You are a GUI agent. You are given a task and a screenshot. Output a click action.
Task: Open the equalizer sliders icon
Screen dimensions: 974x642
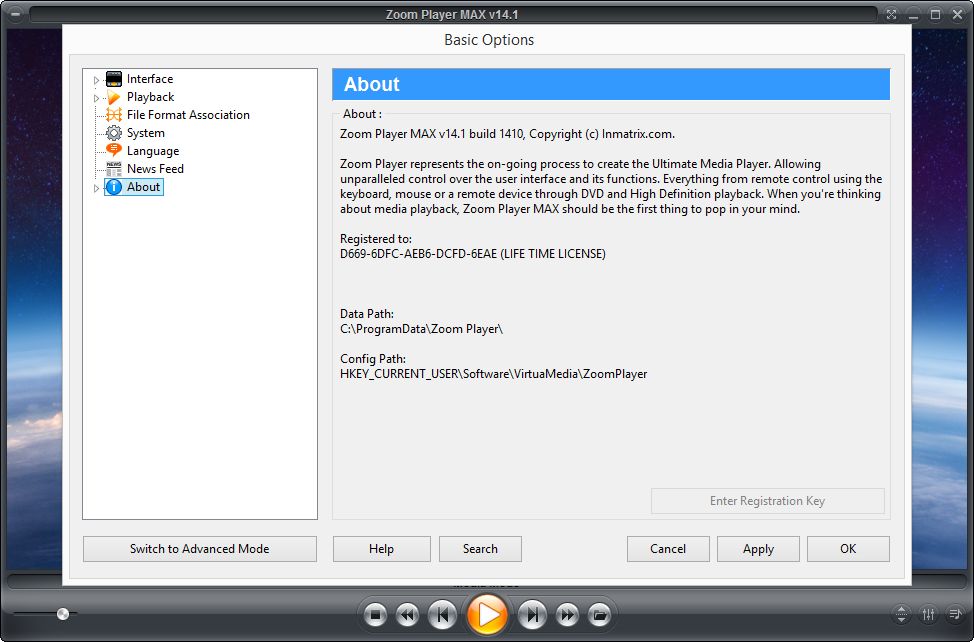coord(928,614)
